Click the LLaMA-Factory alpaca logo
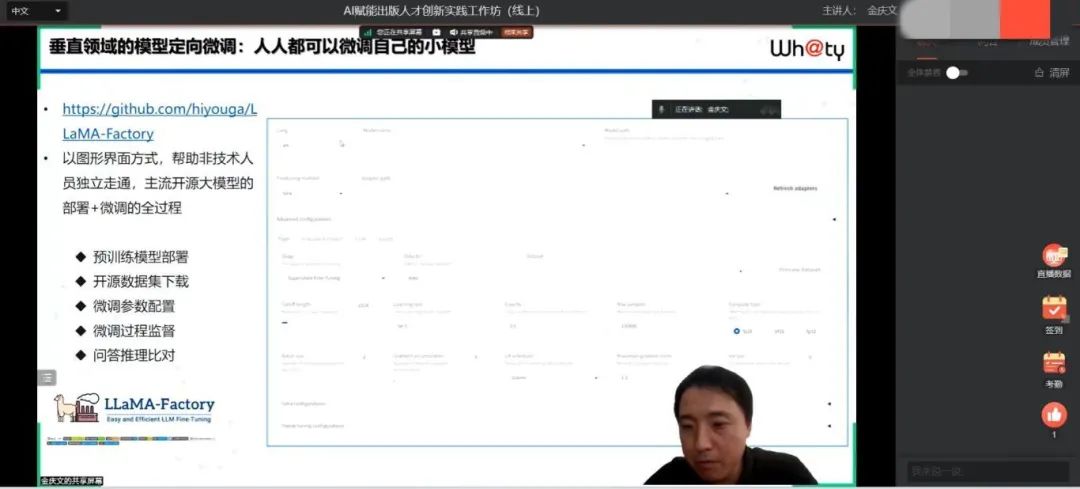1080x489 pixels. tap(76, 407)
